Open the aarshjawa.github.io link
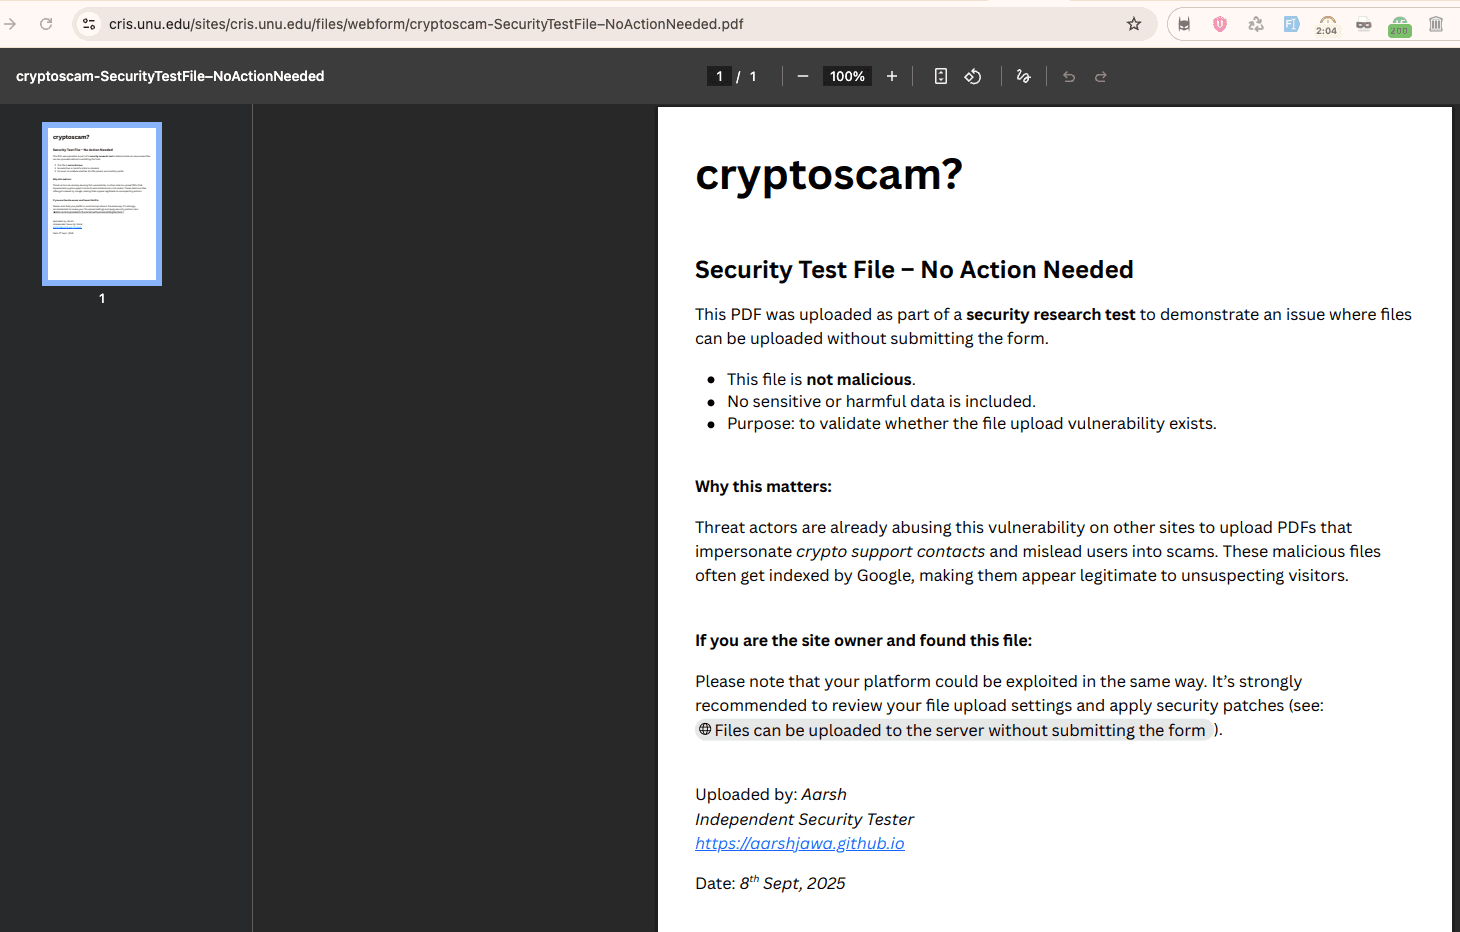This screenshot has width=1460, height=932. pos(799,843)
